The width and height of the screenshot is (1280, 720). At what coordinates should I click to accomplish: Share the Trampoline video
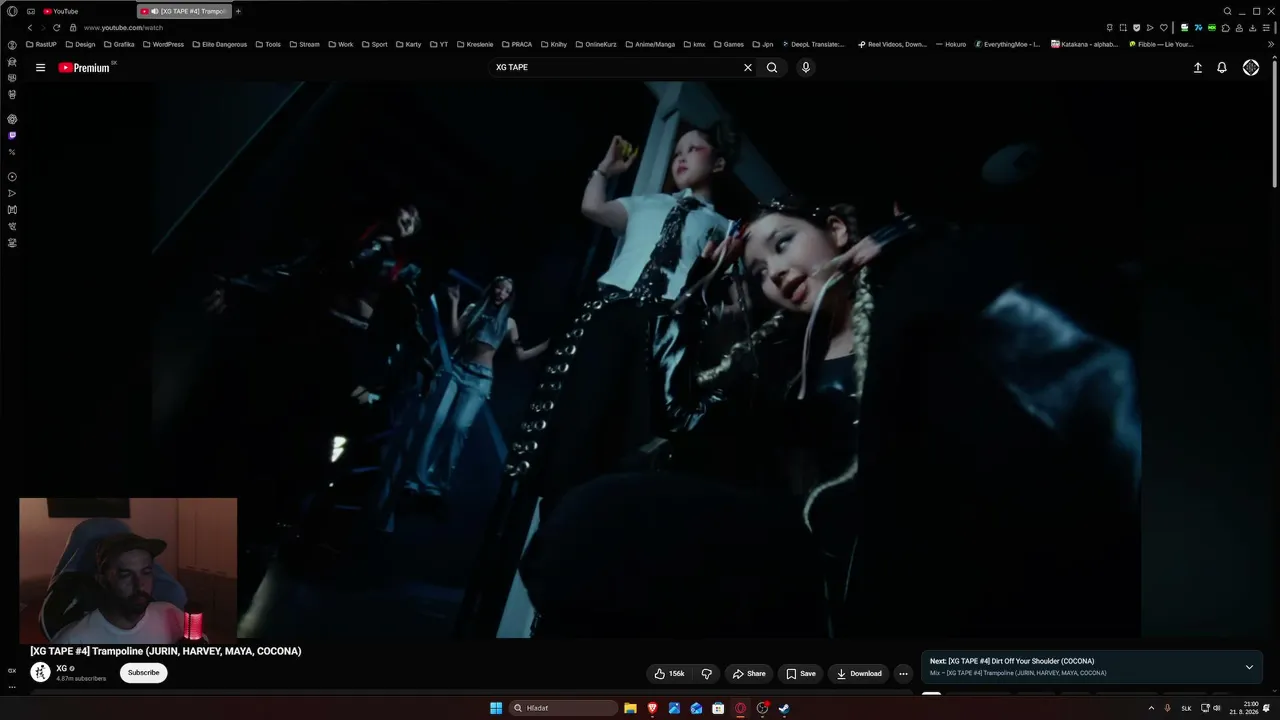coord(749,674)
